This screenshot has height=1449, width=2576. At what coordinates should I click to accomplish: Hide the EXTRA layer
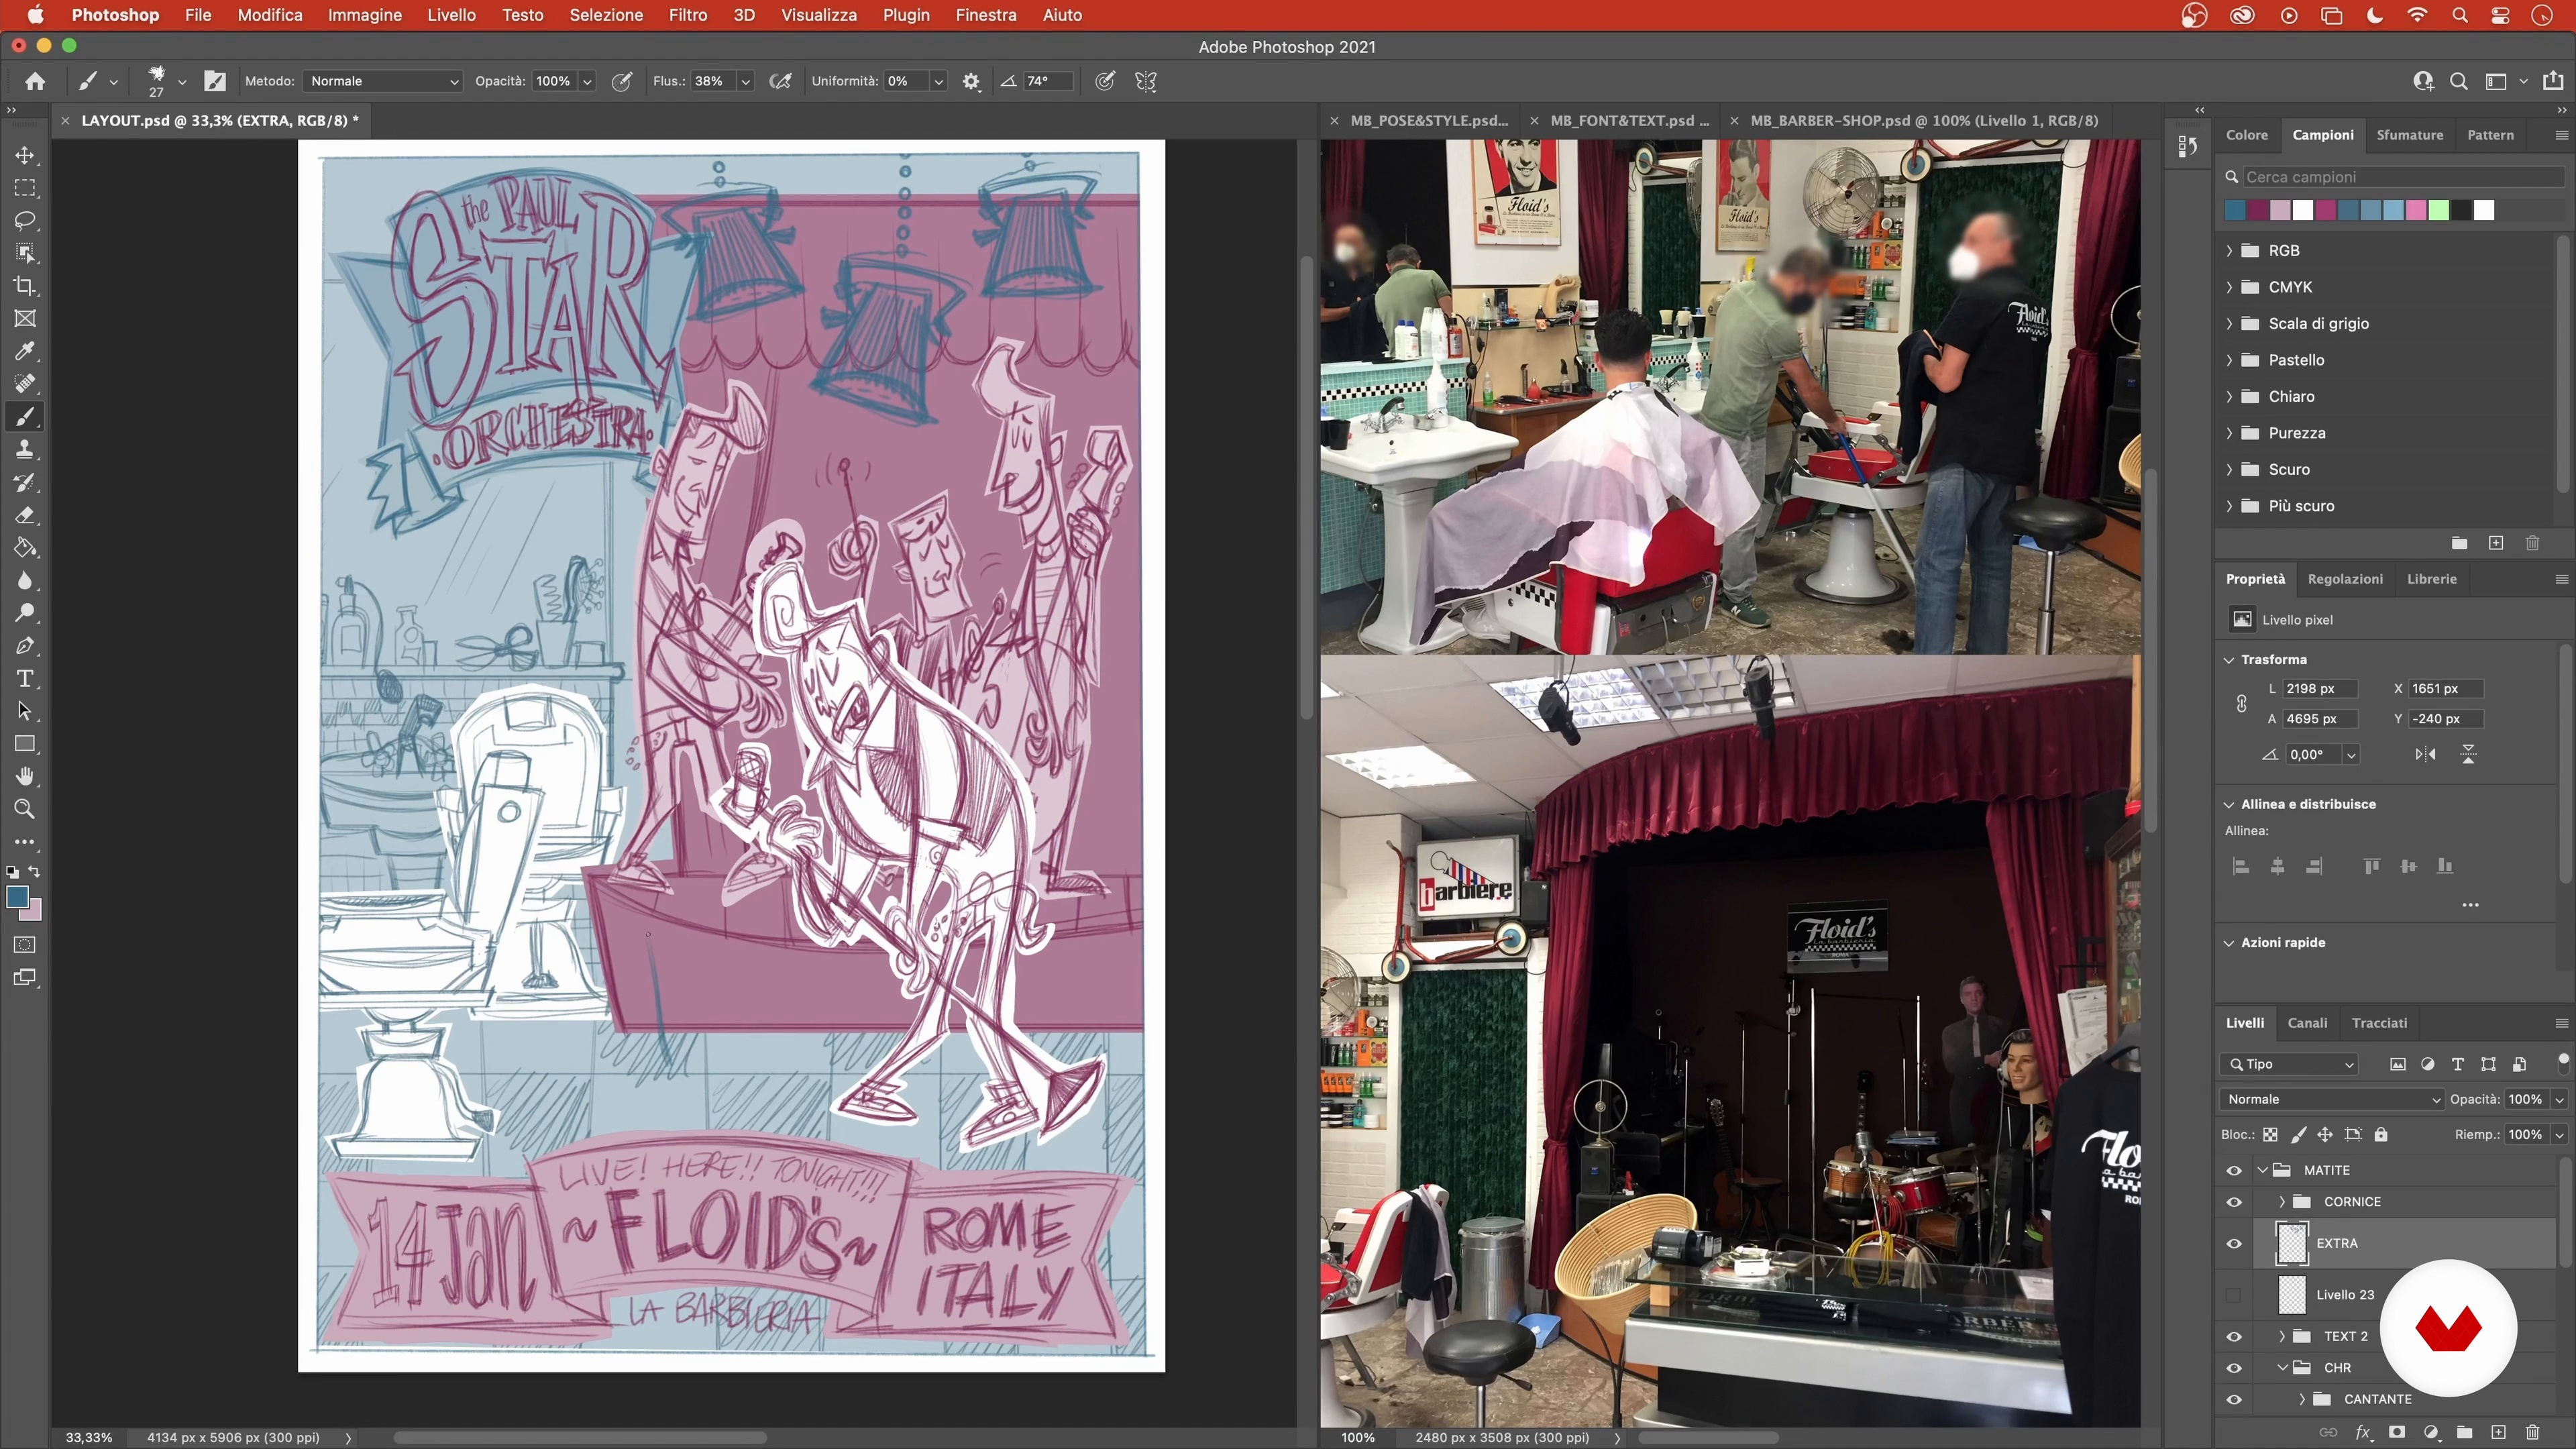pyautogui.click(x=2234, y=1243)
